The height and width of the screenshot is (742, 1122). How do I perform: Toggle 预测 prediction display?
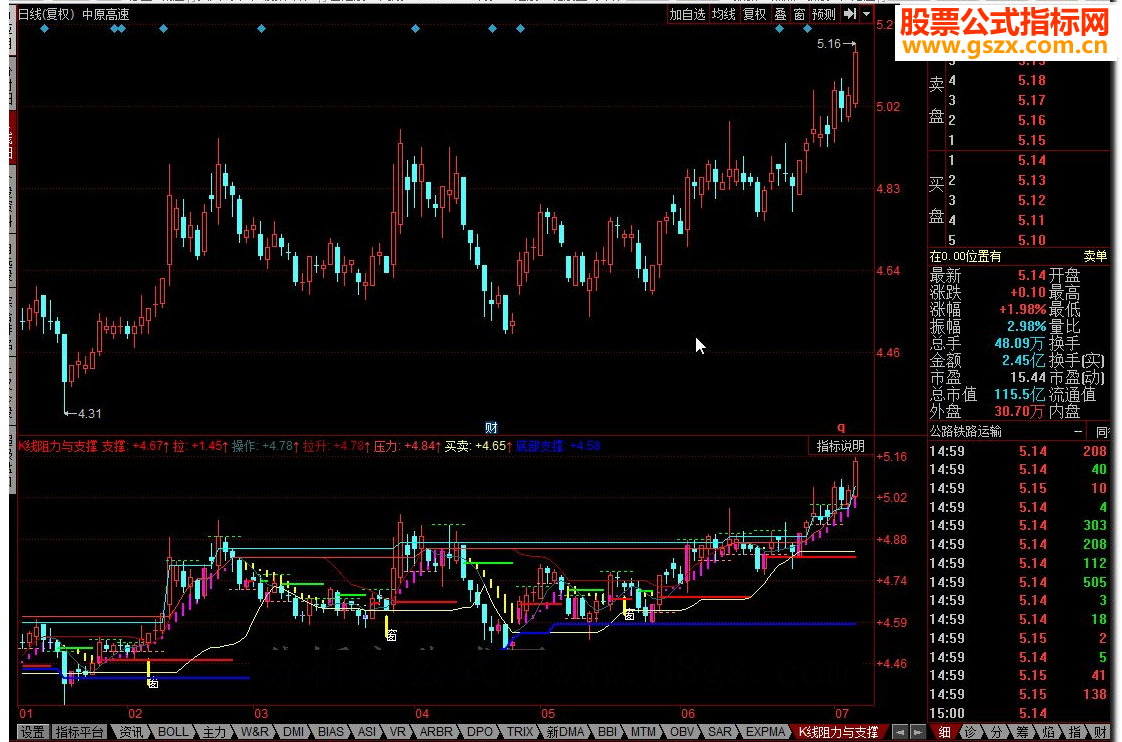point(823,14)
